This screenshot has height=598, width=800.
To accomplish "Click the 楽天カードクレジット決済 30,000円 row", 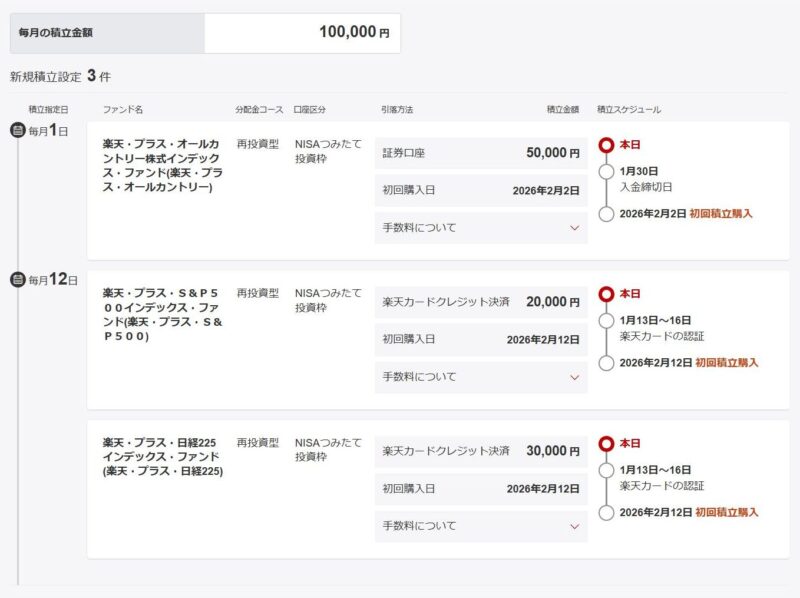I will click(480, 451).
